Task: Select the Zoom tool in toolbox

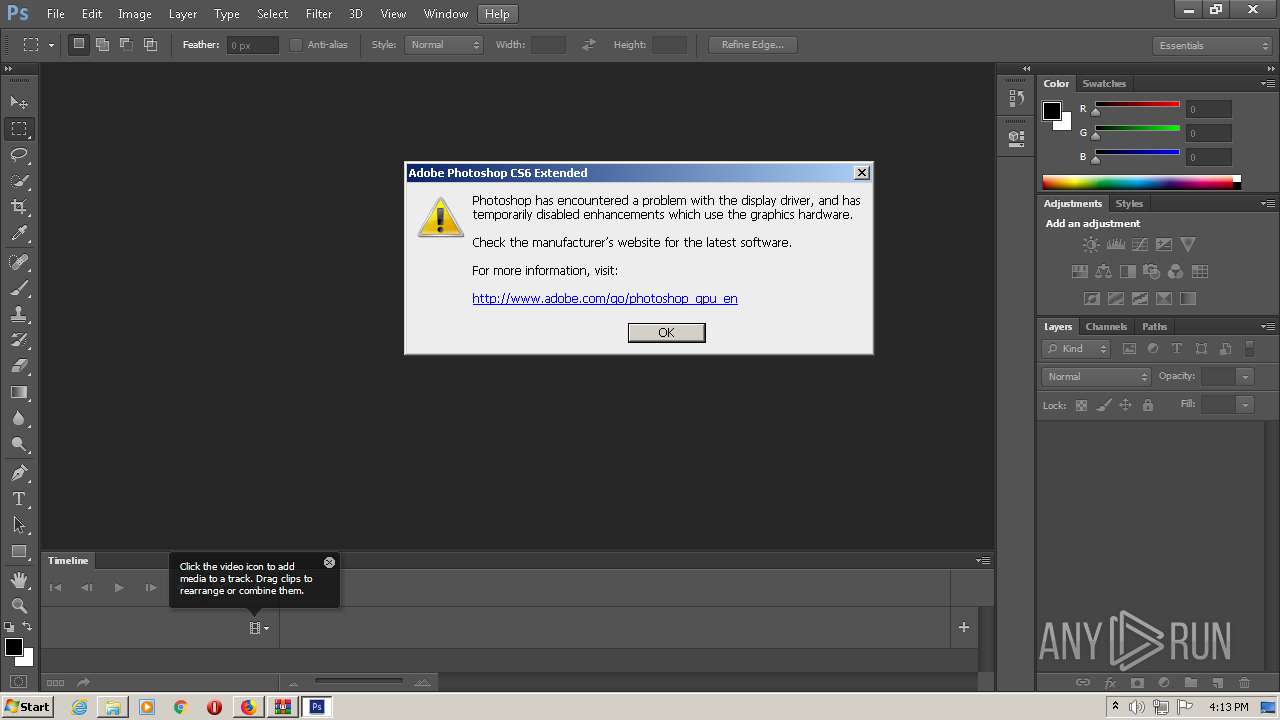Action: (x=19, y=606)
